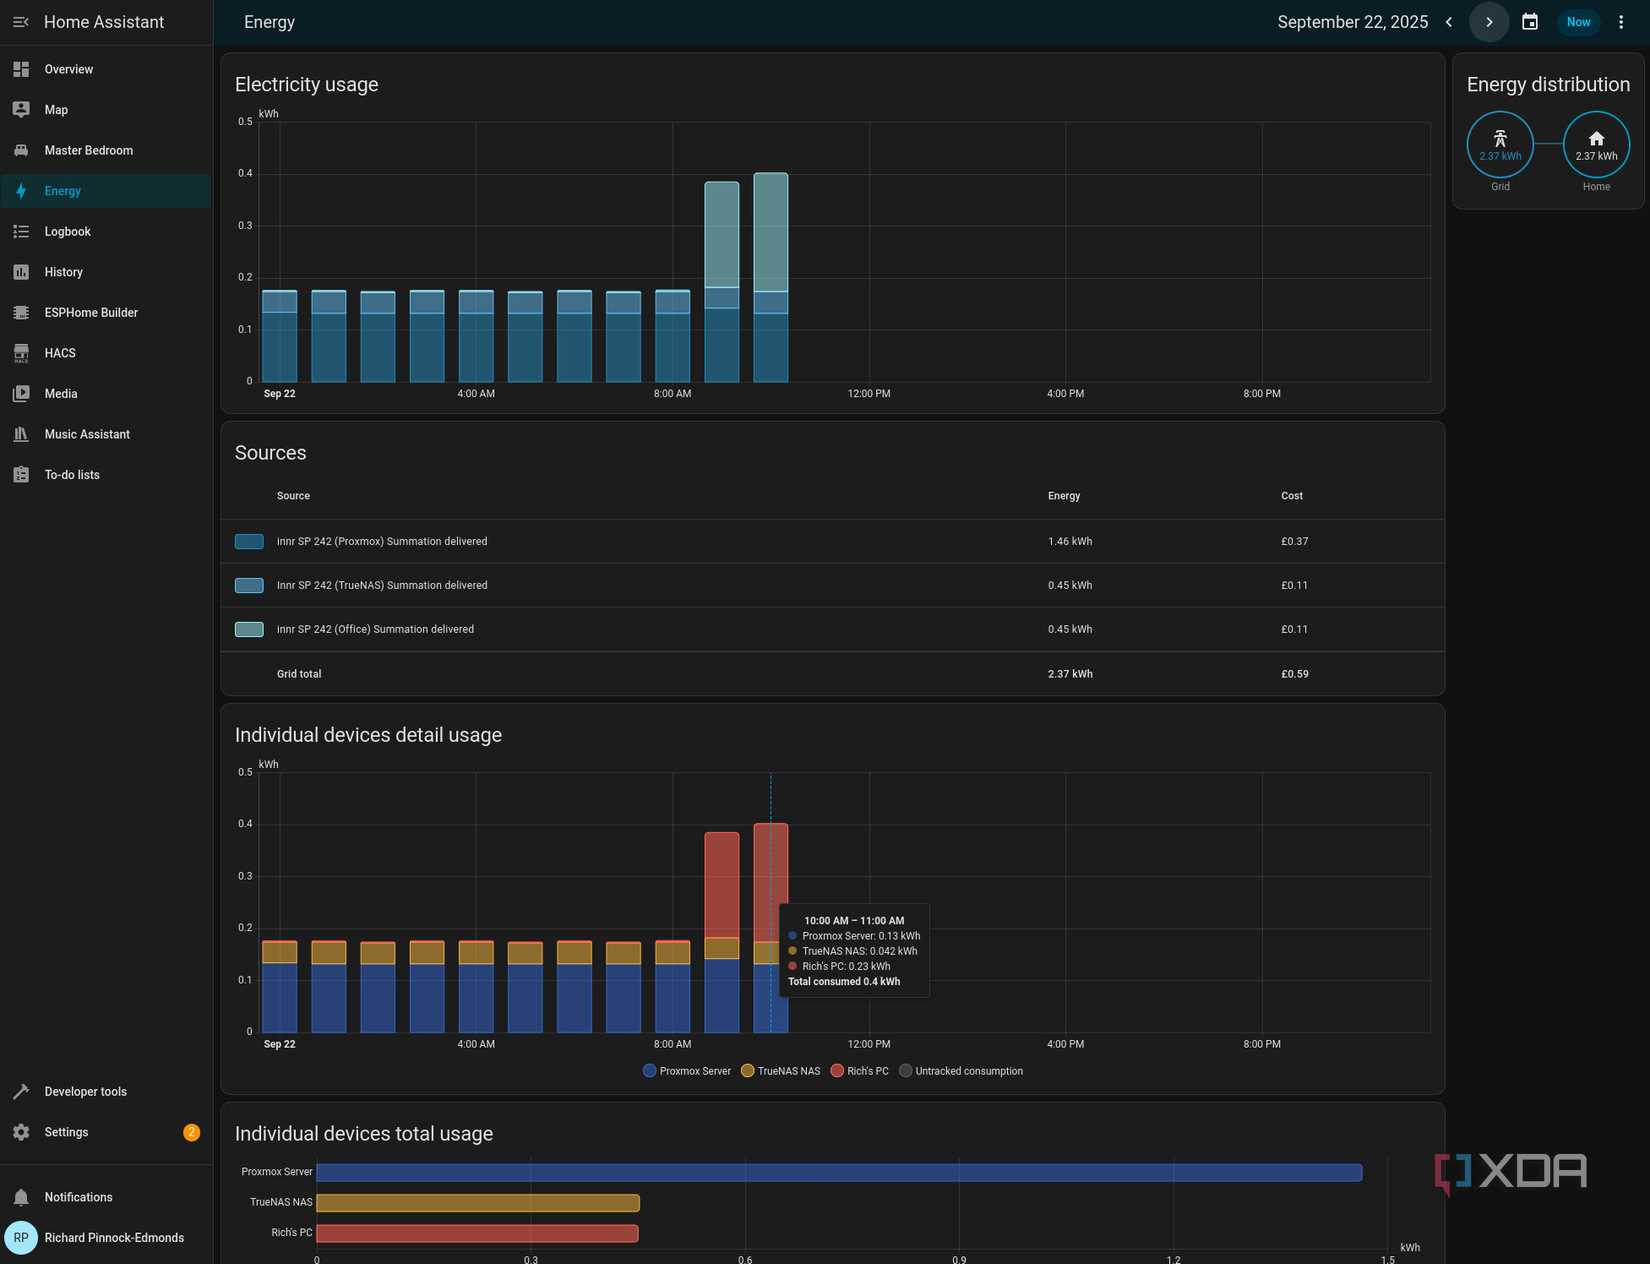This screenshot has height=1264, width=1650.
Task: Hide Rich's PC series in chart legend
Action: tap(859, 1071)
